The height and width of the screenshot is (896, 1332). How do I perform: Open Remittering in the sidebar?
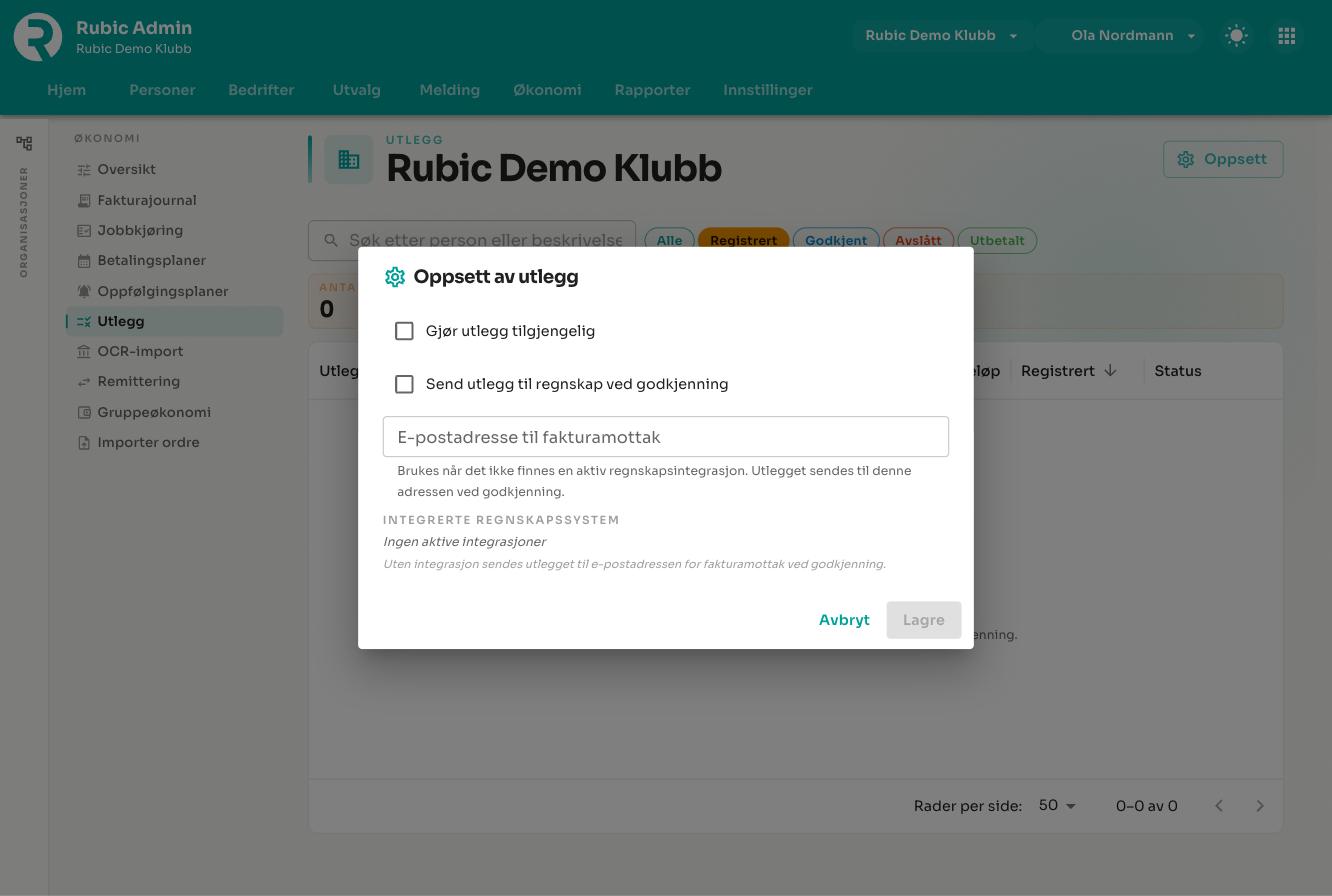[x=175, y=382]
